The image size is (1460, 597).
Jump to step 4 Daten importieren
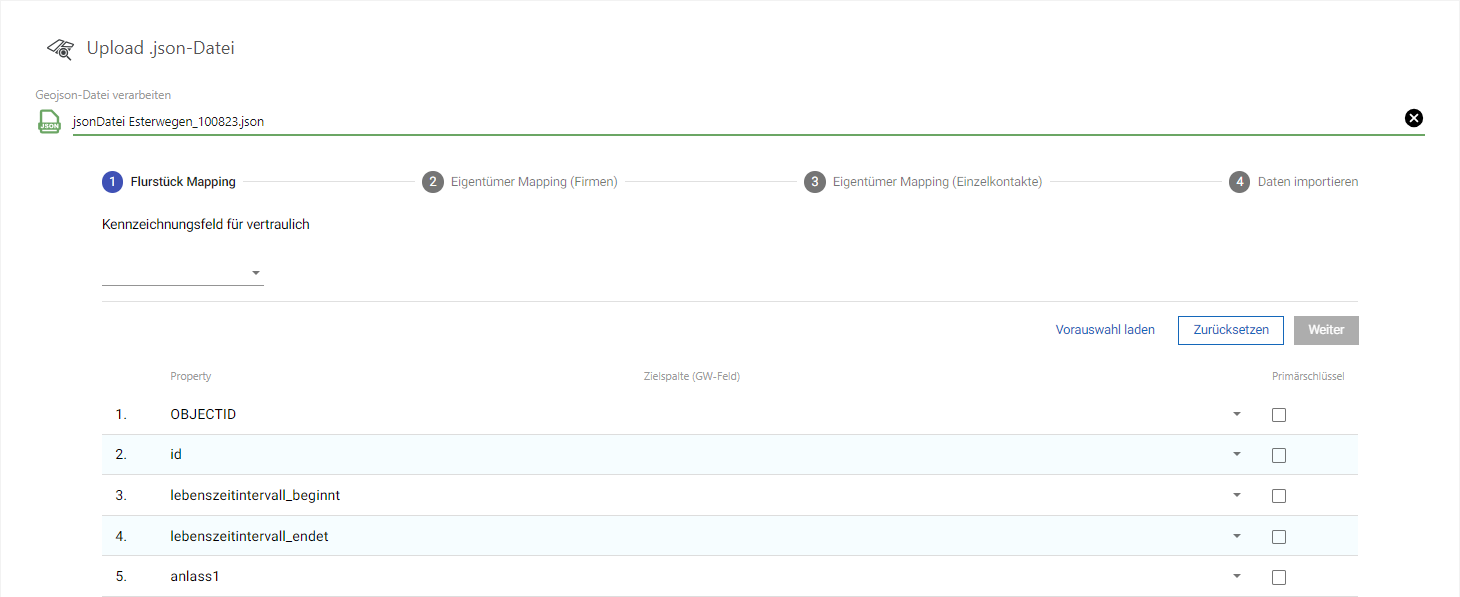(1294, 182)
